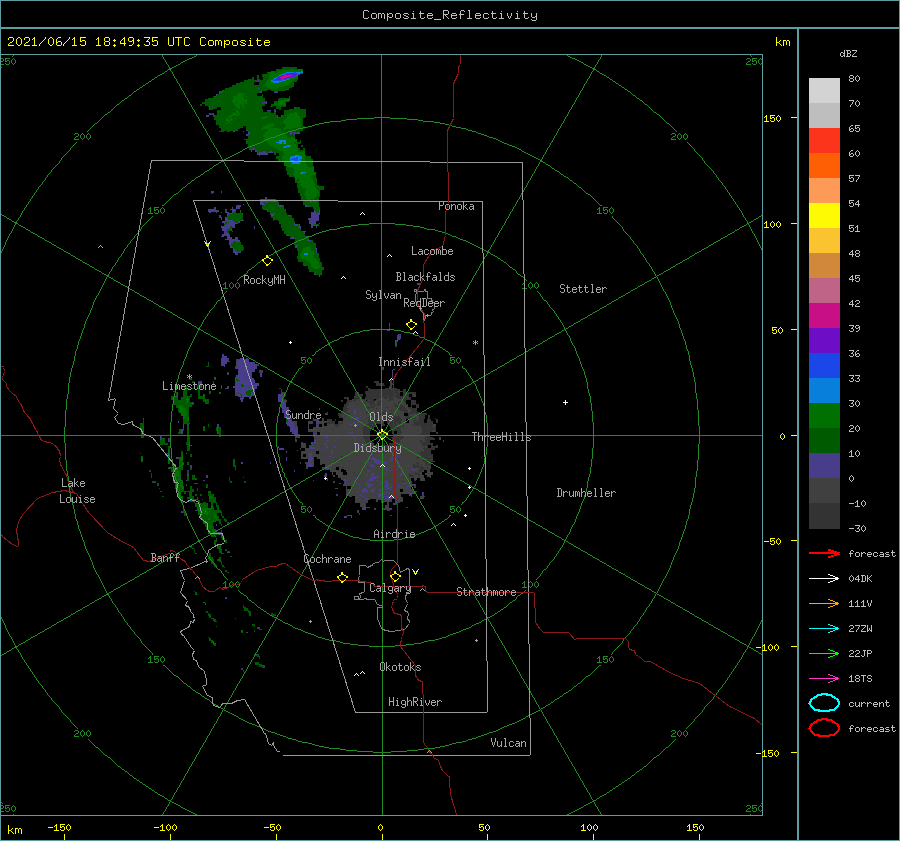900x841 pixels.
Task: Click the yellow V marker northeast of Calgary
Action: [416, 572]
